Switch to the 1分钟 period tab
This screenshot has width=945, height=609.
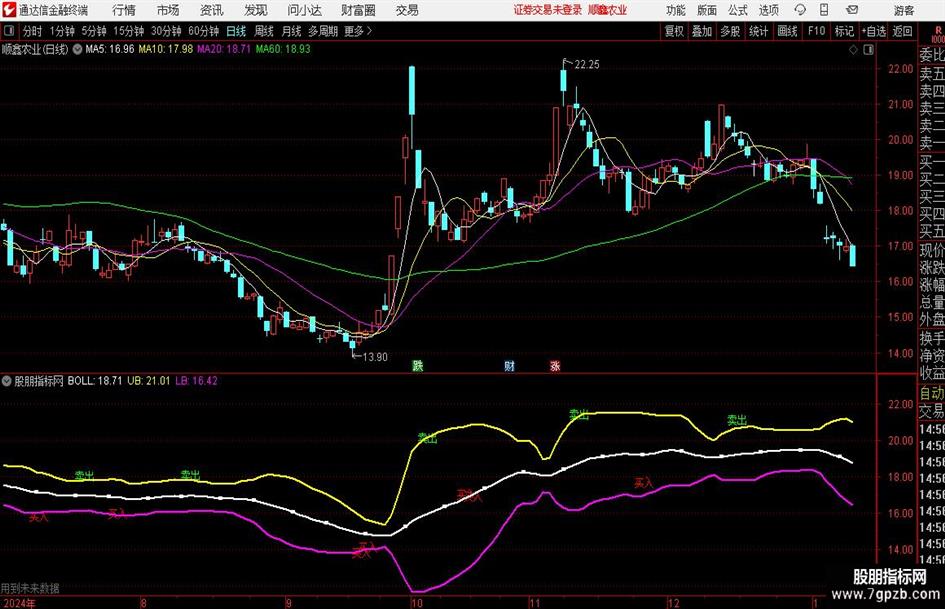coord(62,31)
